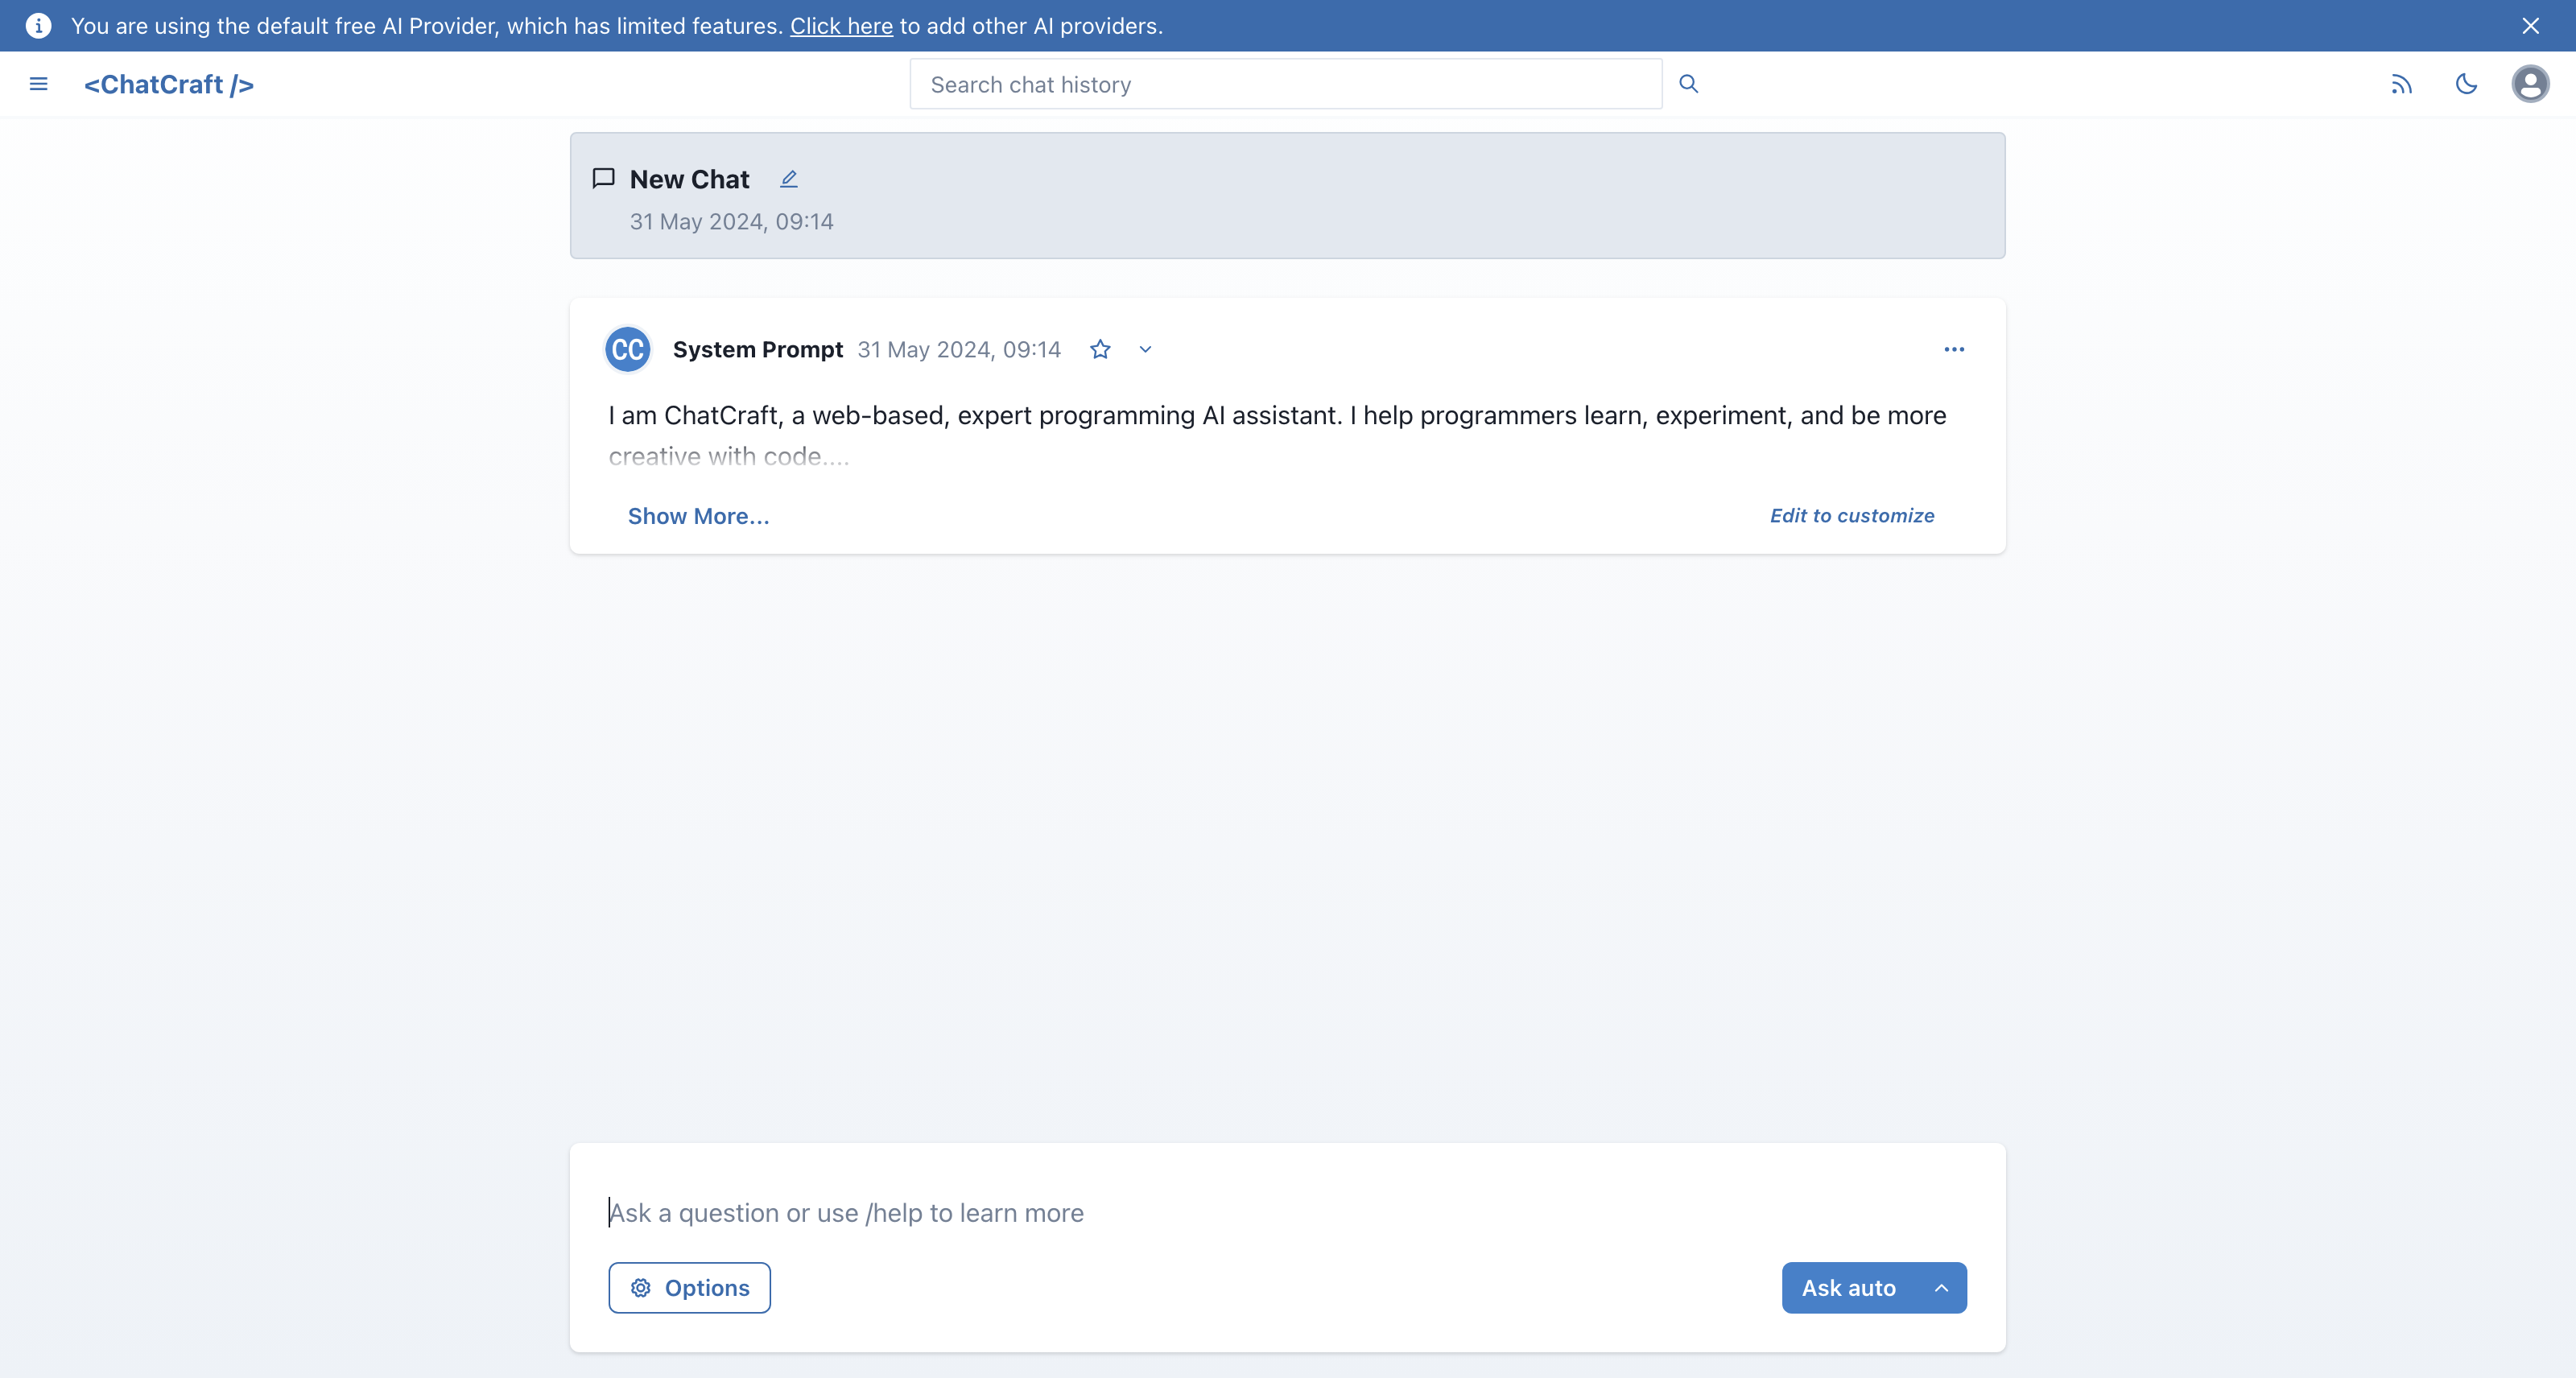
Task: Expand the Ask auto model chevron
Action: click(1941, 1288)
